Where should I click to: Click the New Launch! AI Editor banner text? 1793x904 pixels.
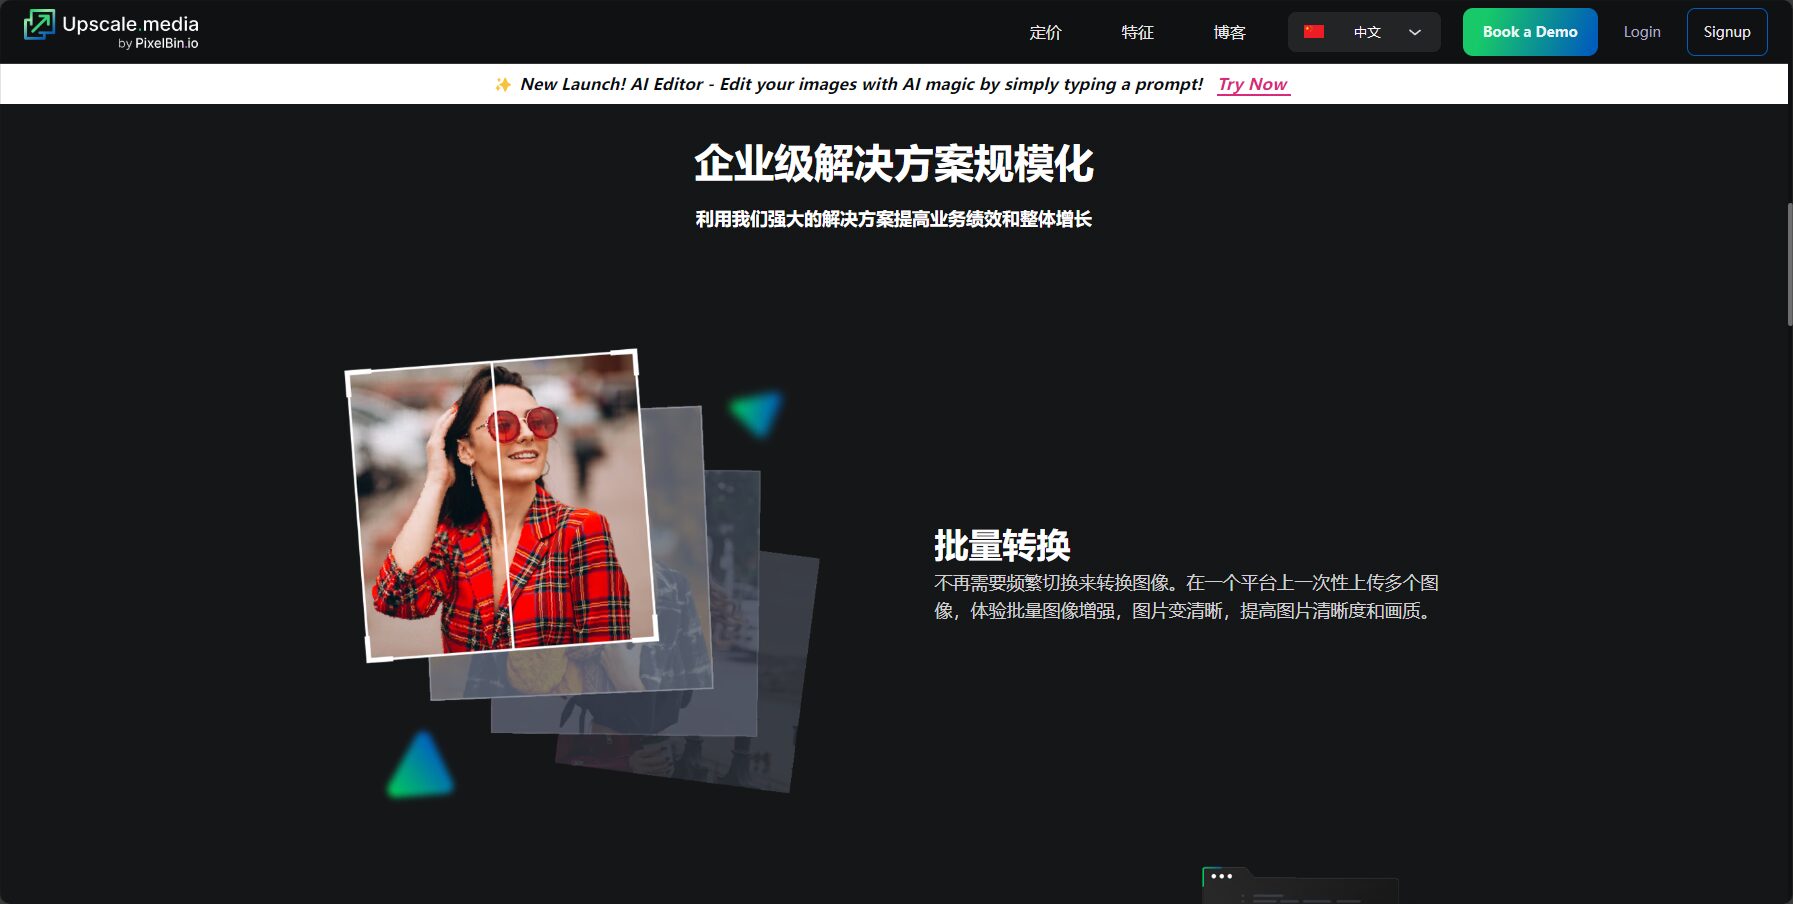click(x=861, y=84)
